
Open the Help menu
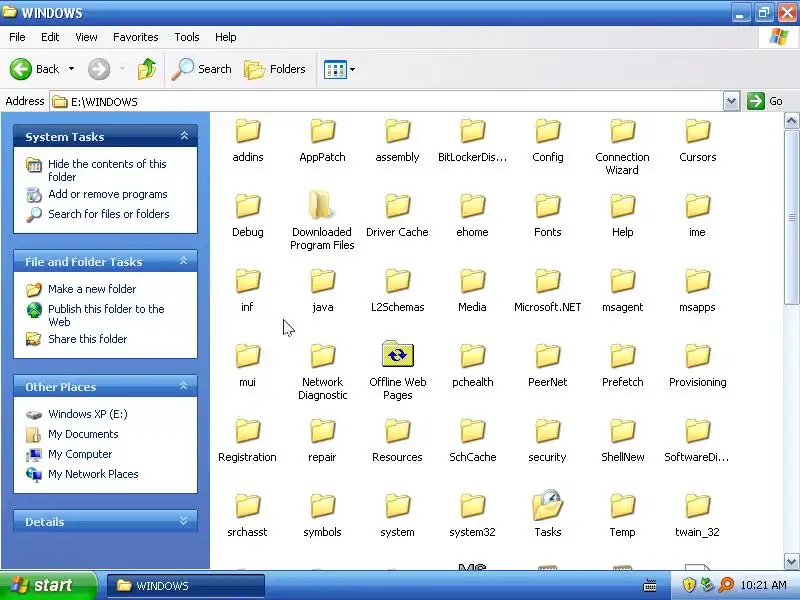[226, 37]
